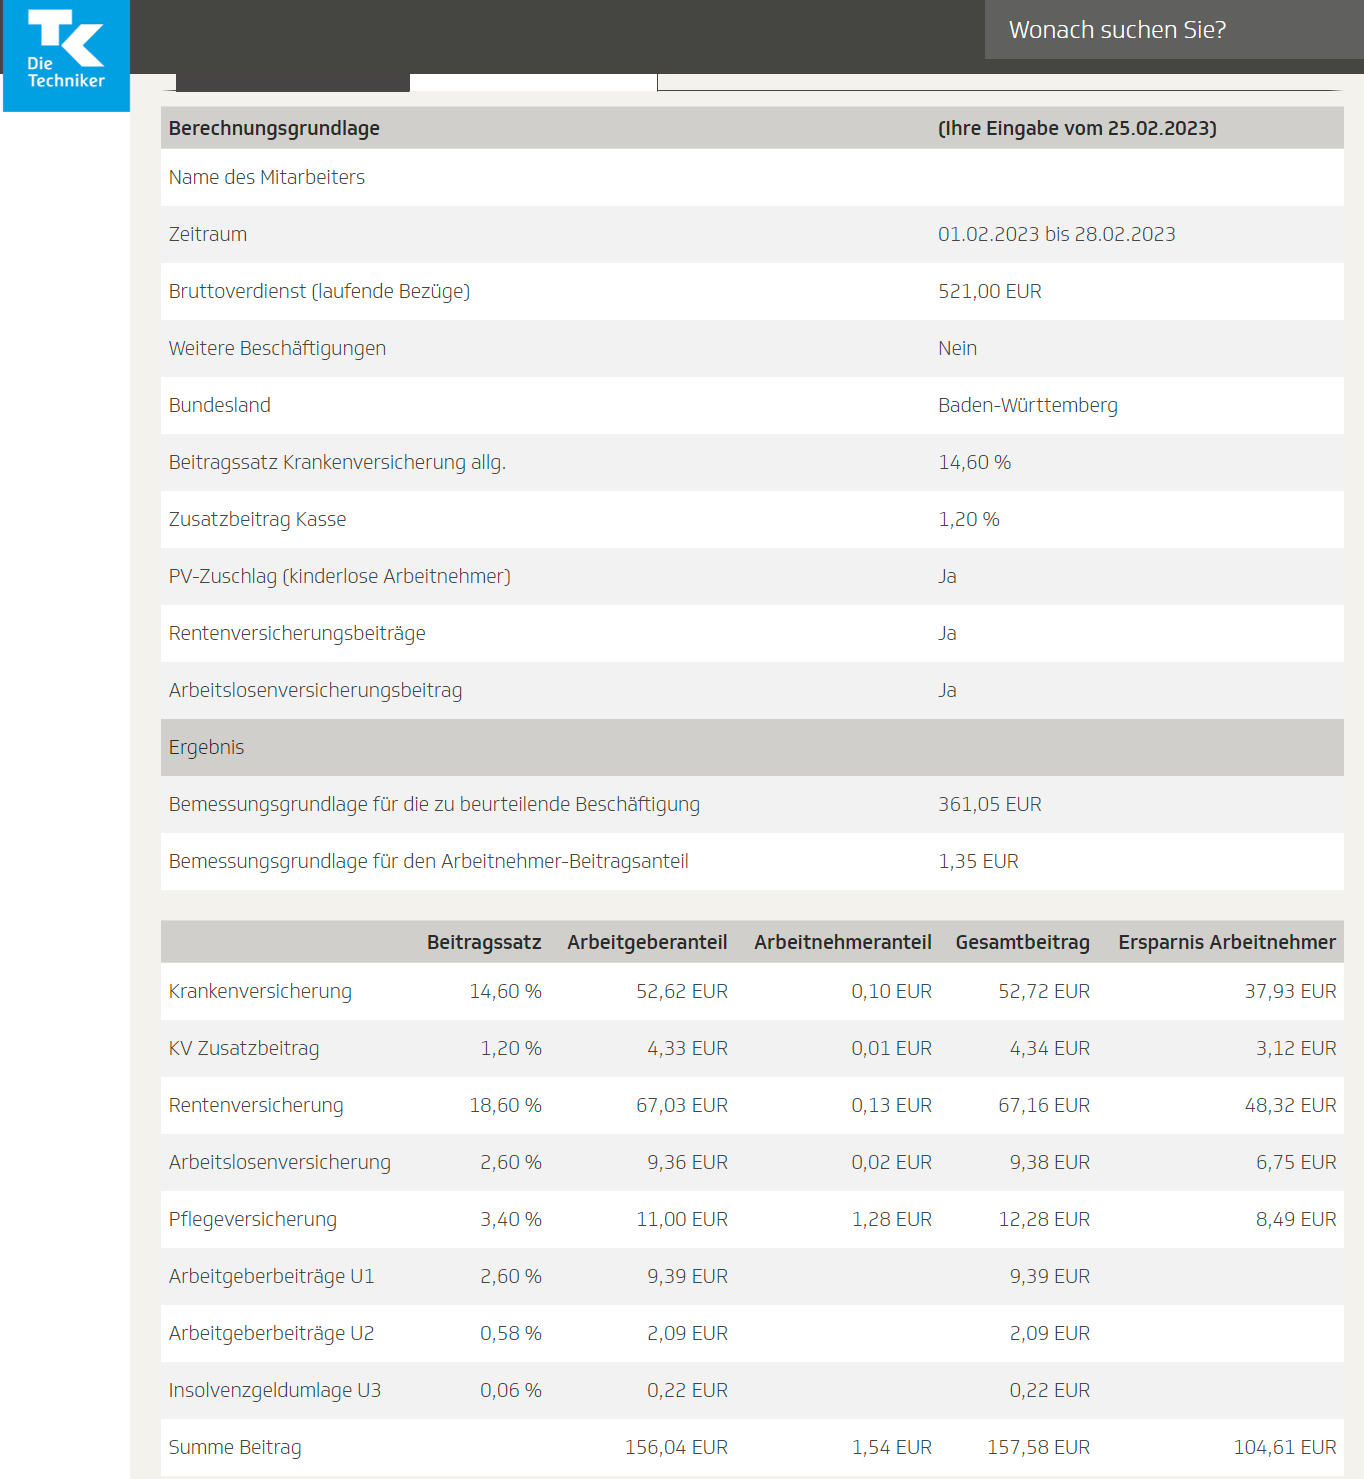Click the Beitragssatz column header
The width and height of the screenshot is (1364, 1479).
click(x=484, y=942)
